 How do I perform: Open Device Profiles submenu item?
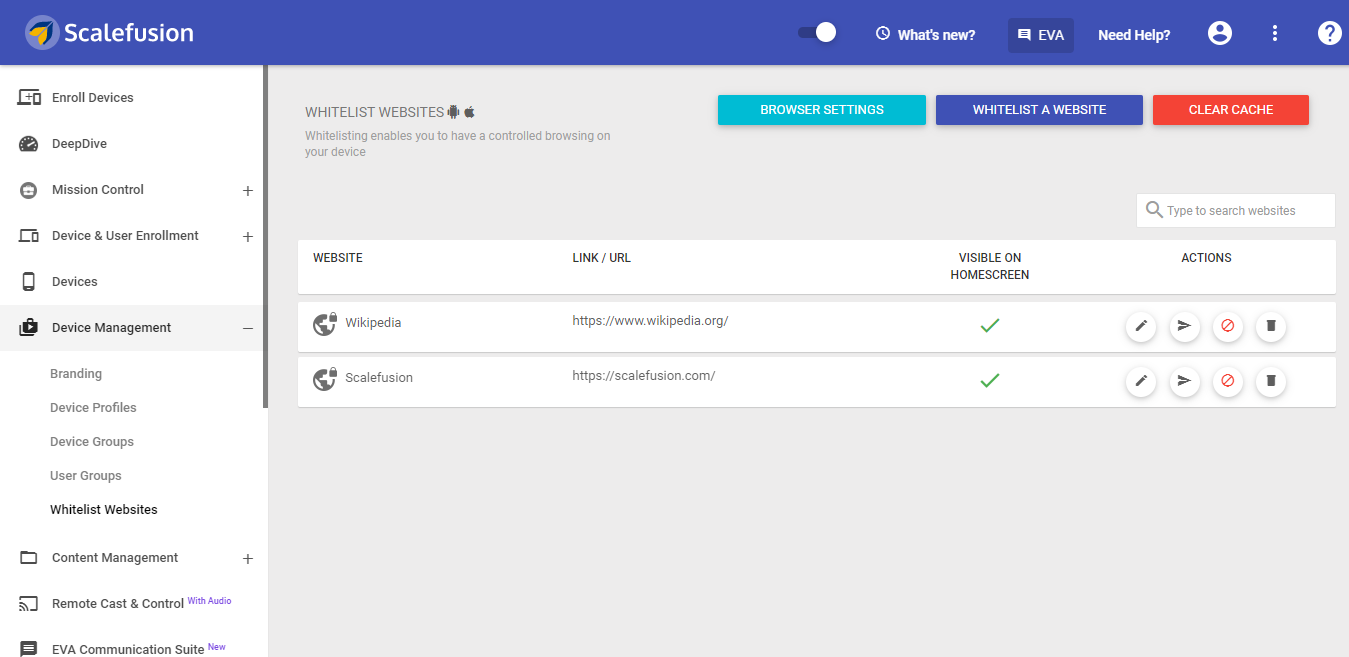tap(93, 407)
